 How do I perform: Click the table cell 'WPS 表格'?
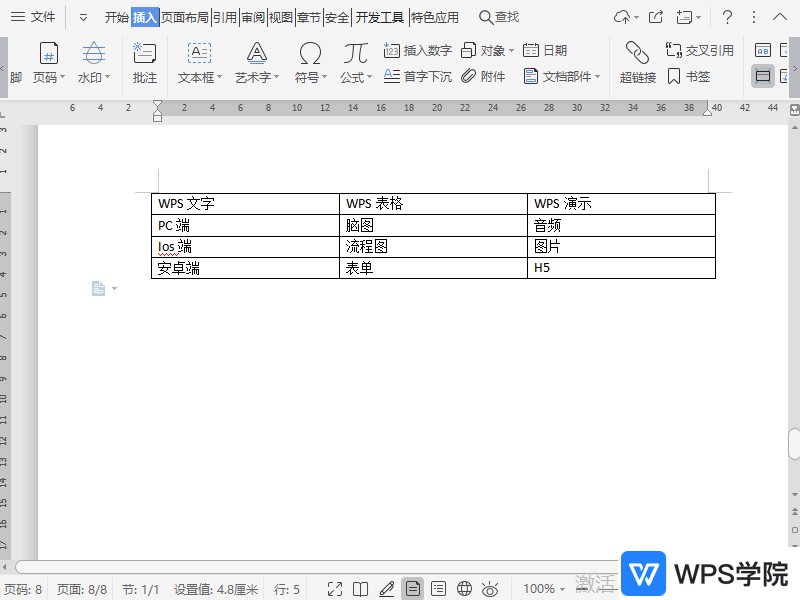[x=433, y=204]
